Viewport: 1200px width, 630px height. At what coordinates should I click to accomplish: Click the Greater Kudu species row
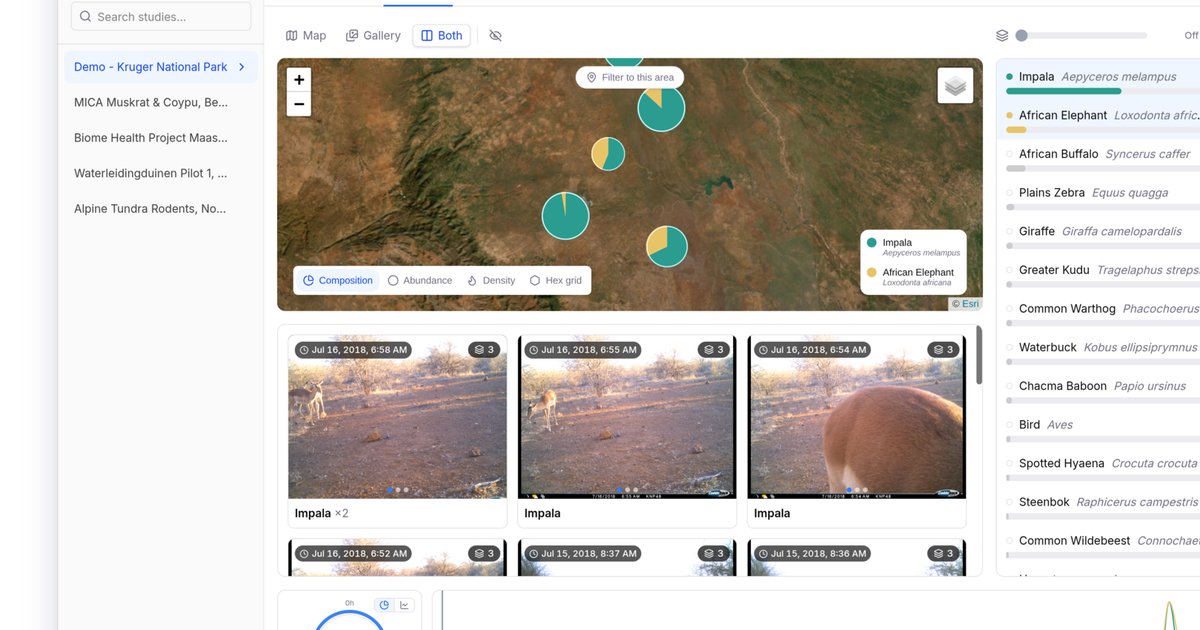[1100, 276]
